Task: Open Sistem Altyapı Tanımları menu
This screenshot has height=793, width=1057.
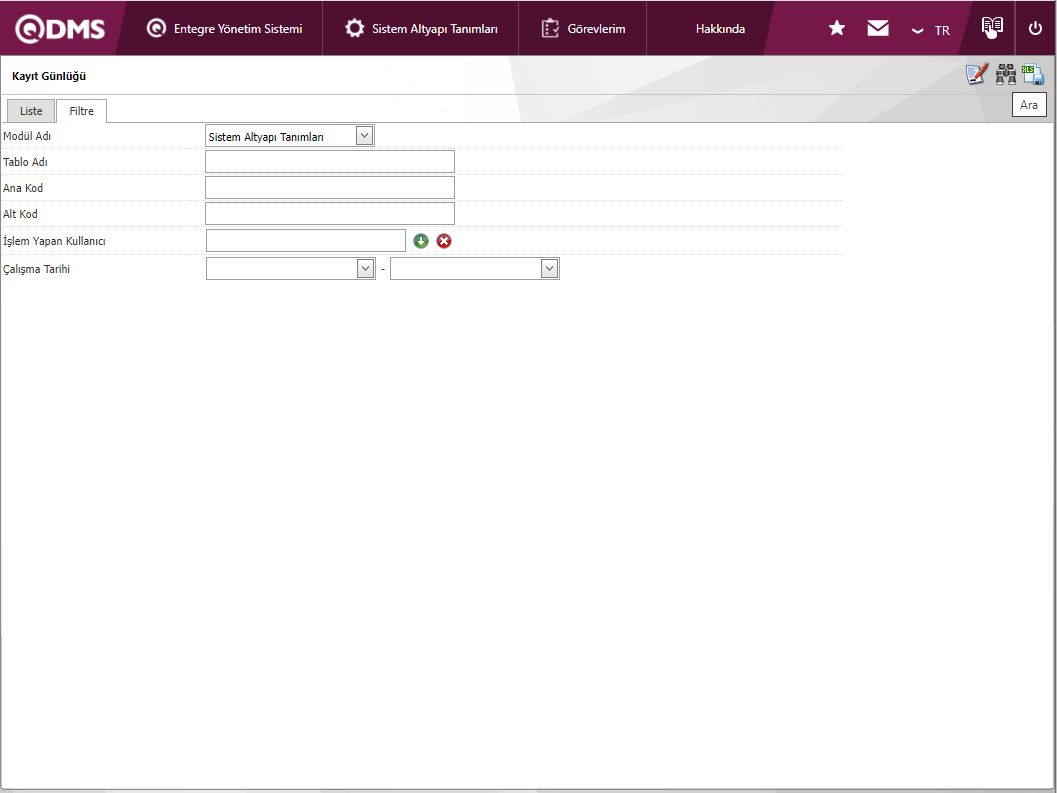Action: point(421,29)
